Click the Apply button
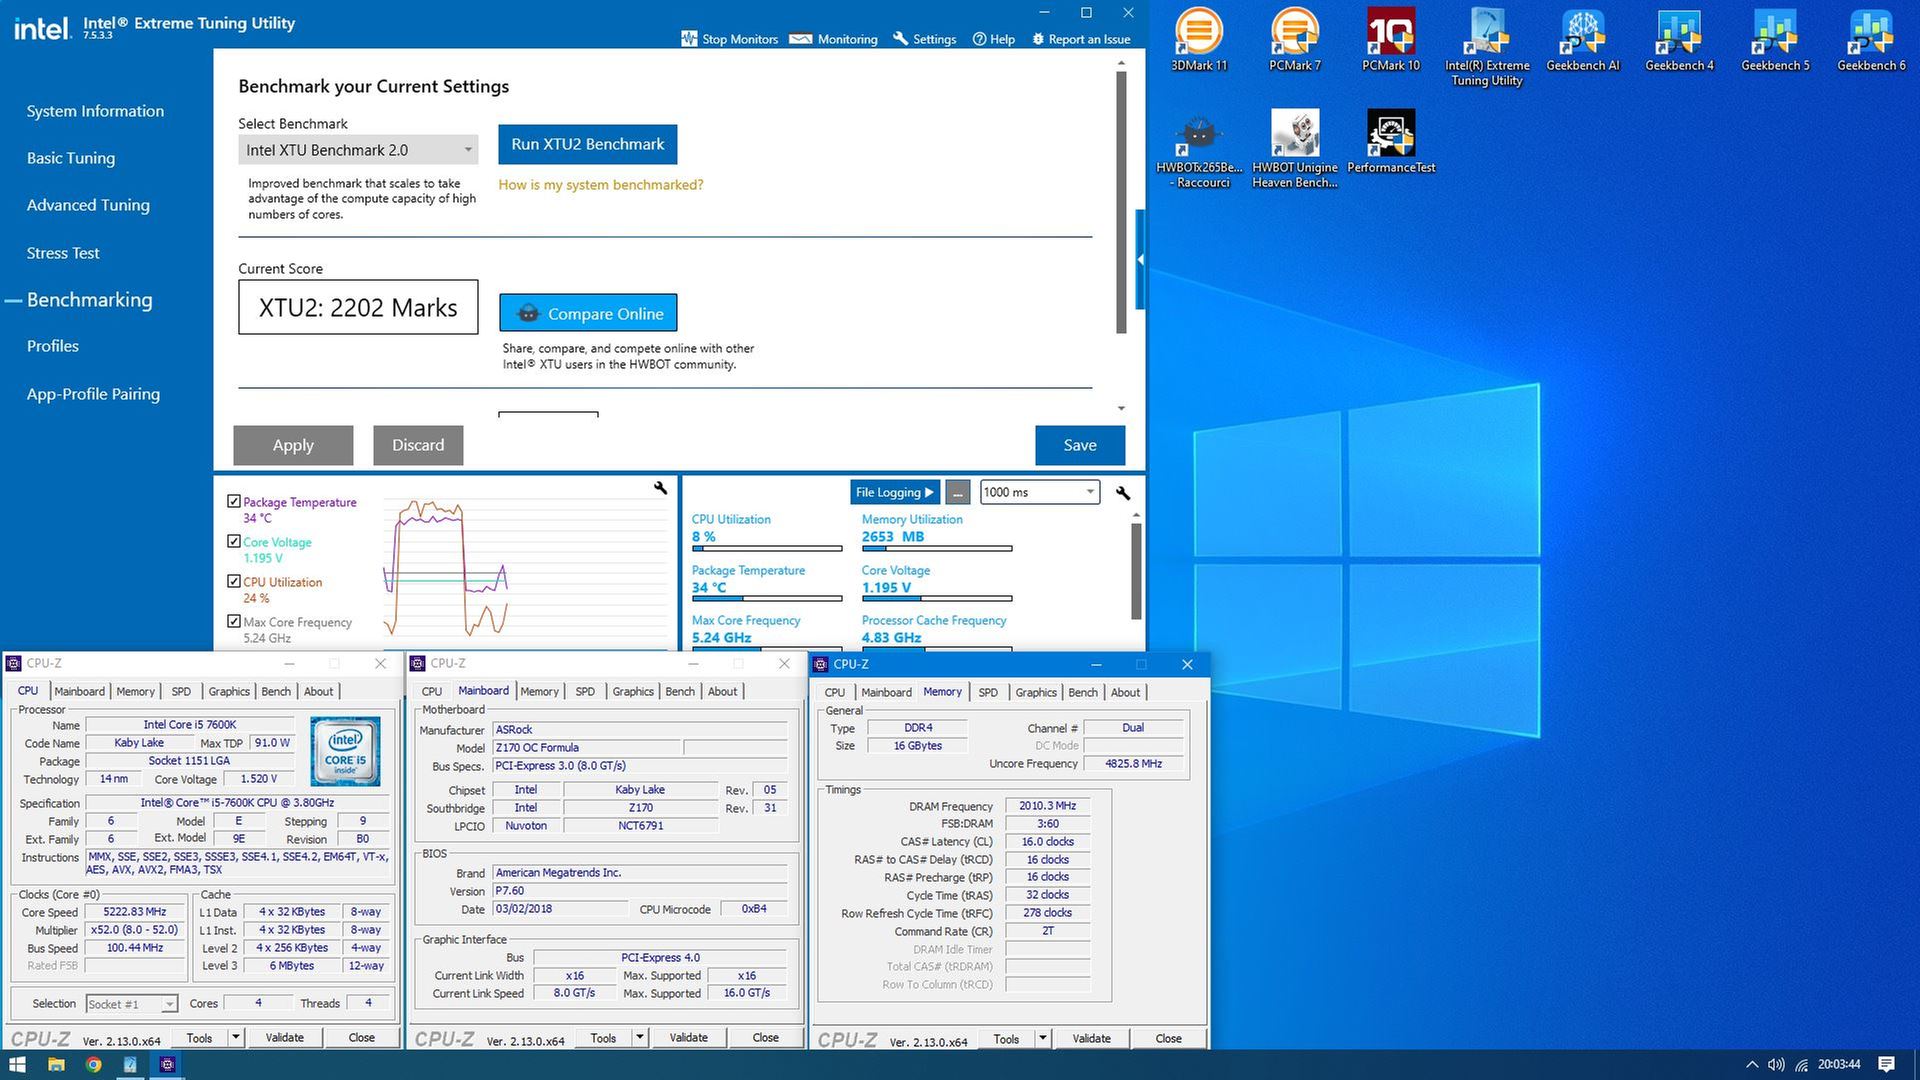Image resolution: width=1920 pixels, height=1080 pixels. point(293,445)
